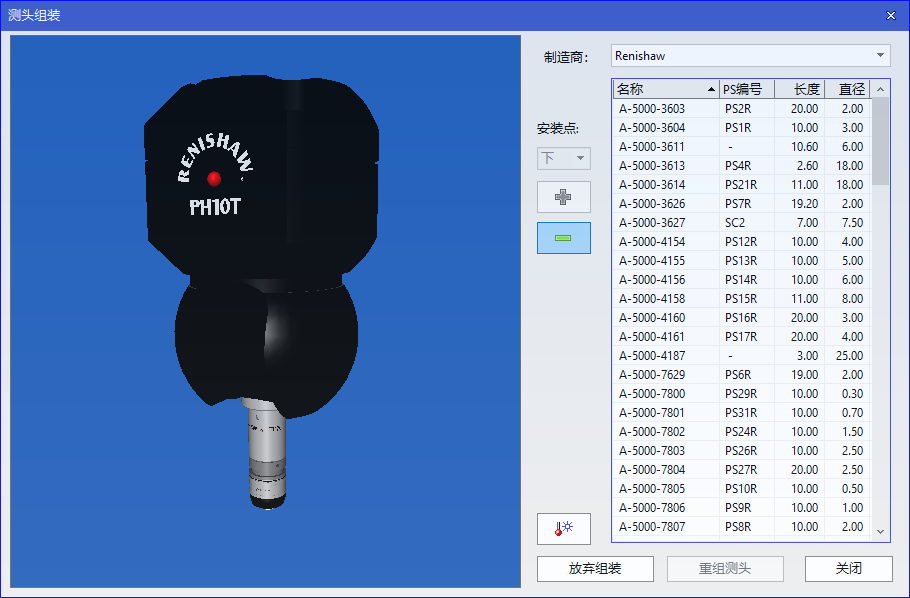This screenshot has width=910, height=598.
Task: Sort by the 直径 column header
Action: pos(847,89)
